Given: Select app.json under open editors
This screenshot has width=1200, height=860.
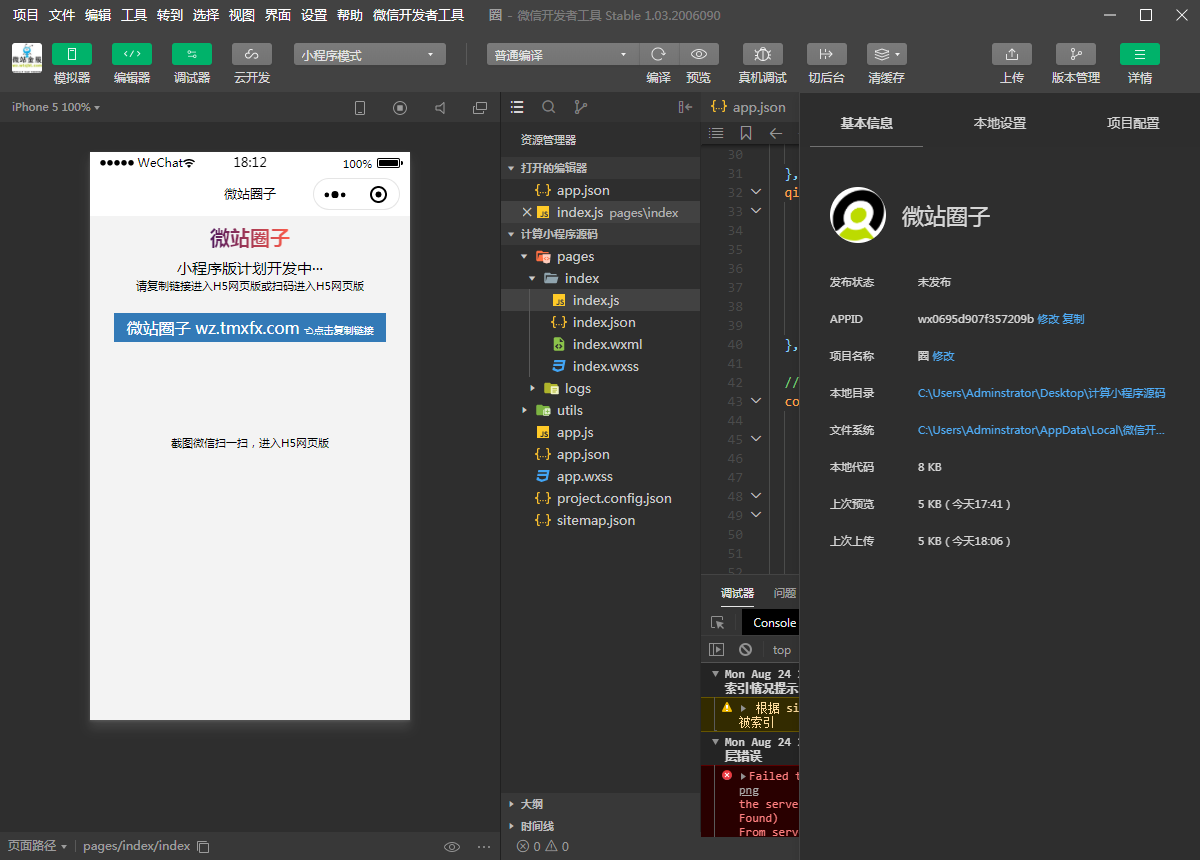Looking at the screenshot, I should (600, 190).
